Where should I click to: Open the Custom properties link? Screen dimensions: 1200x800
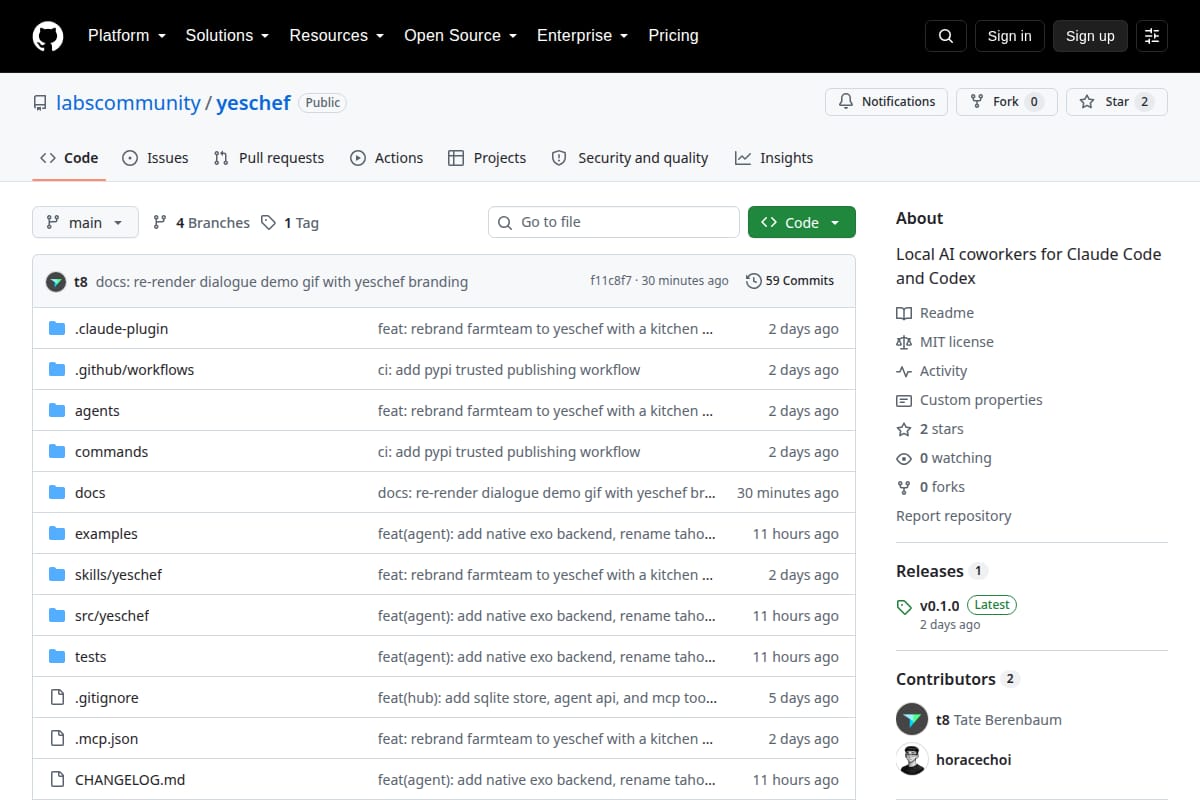click(969, 400)
